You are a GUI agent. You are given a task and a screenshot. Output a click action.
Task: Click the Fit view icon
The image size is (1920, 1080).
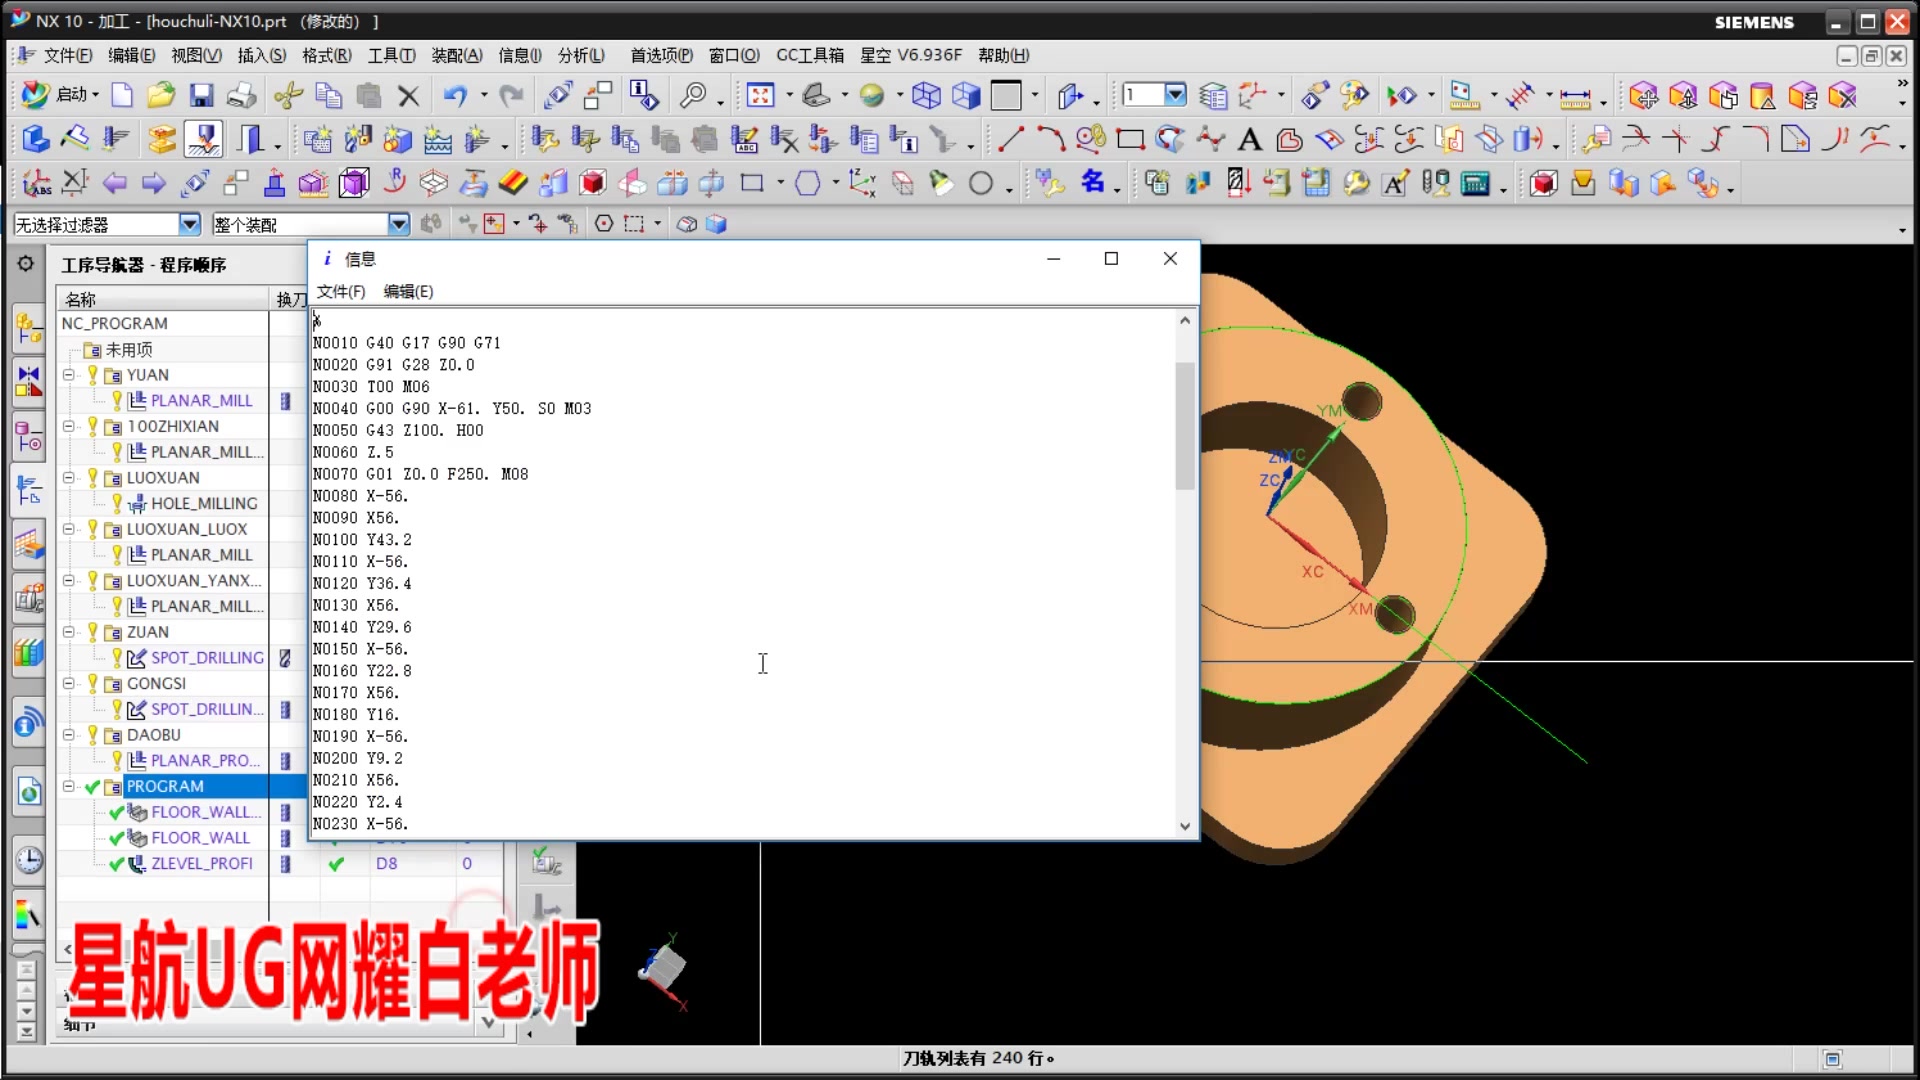(760, 95)
